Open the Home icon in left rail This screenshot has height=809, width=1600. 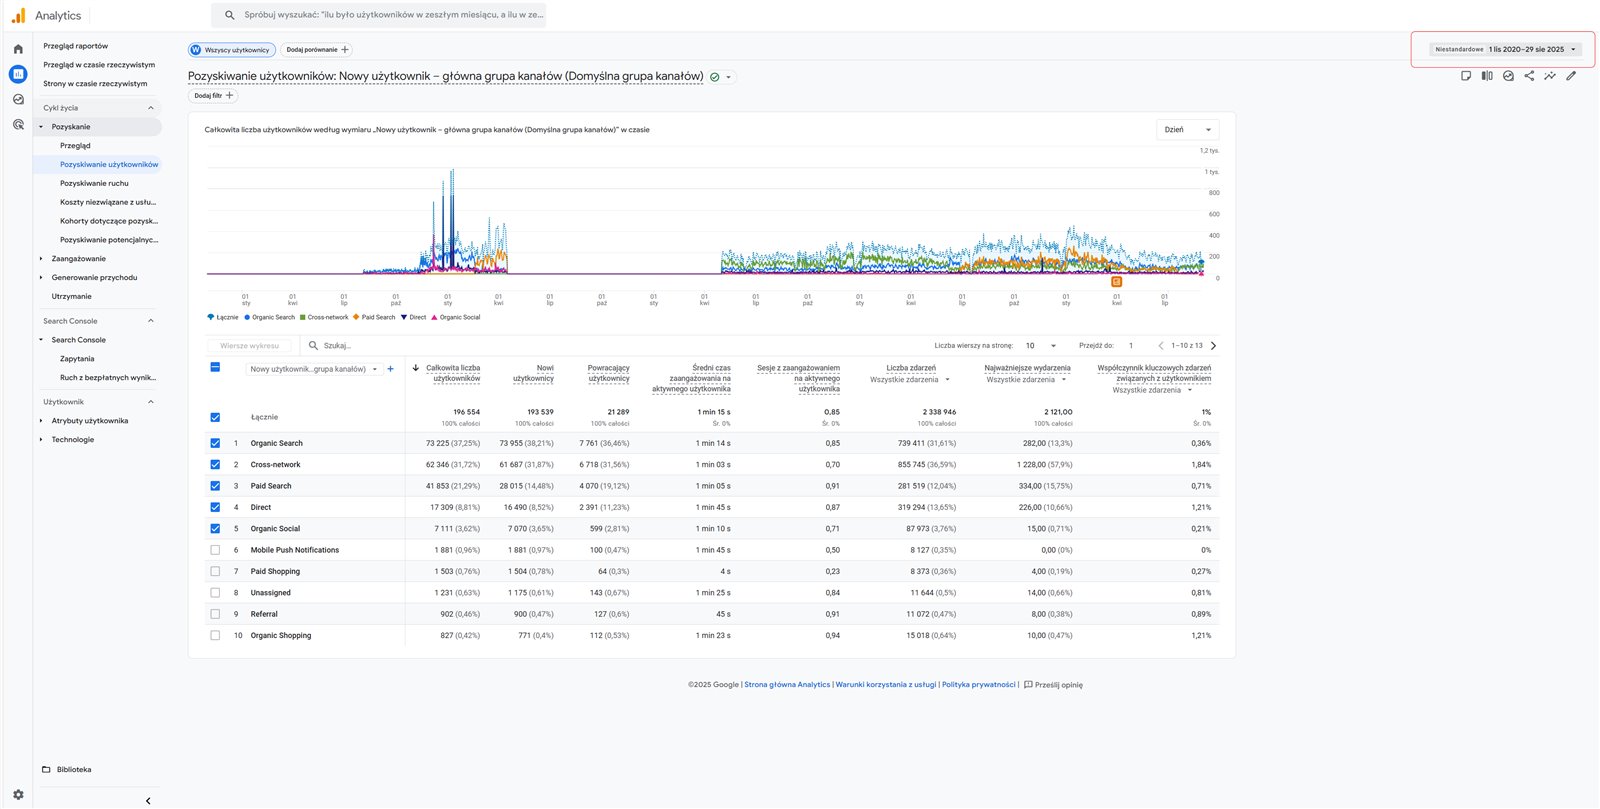click(18, 49)
